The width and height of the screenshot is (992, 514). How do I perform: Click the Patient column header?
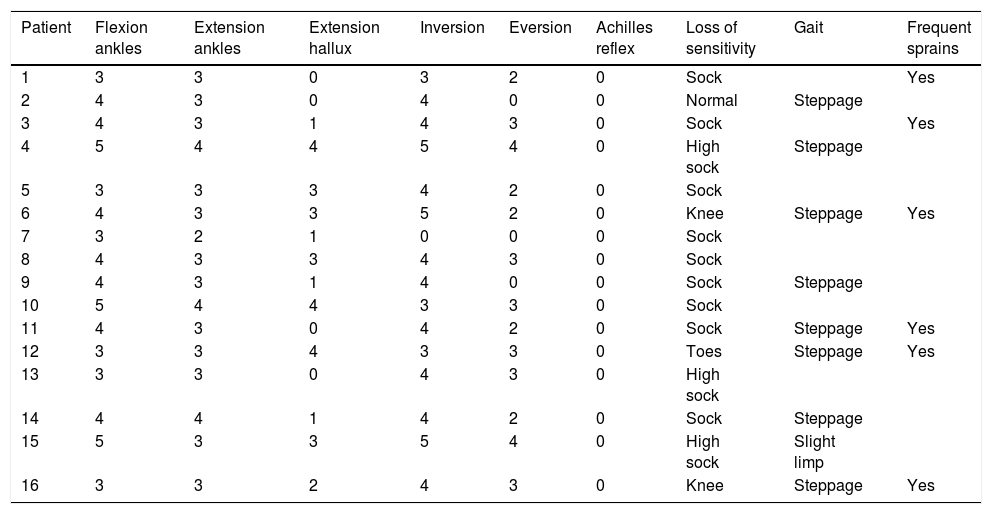tap(46, 28)
